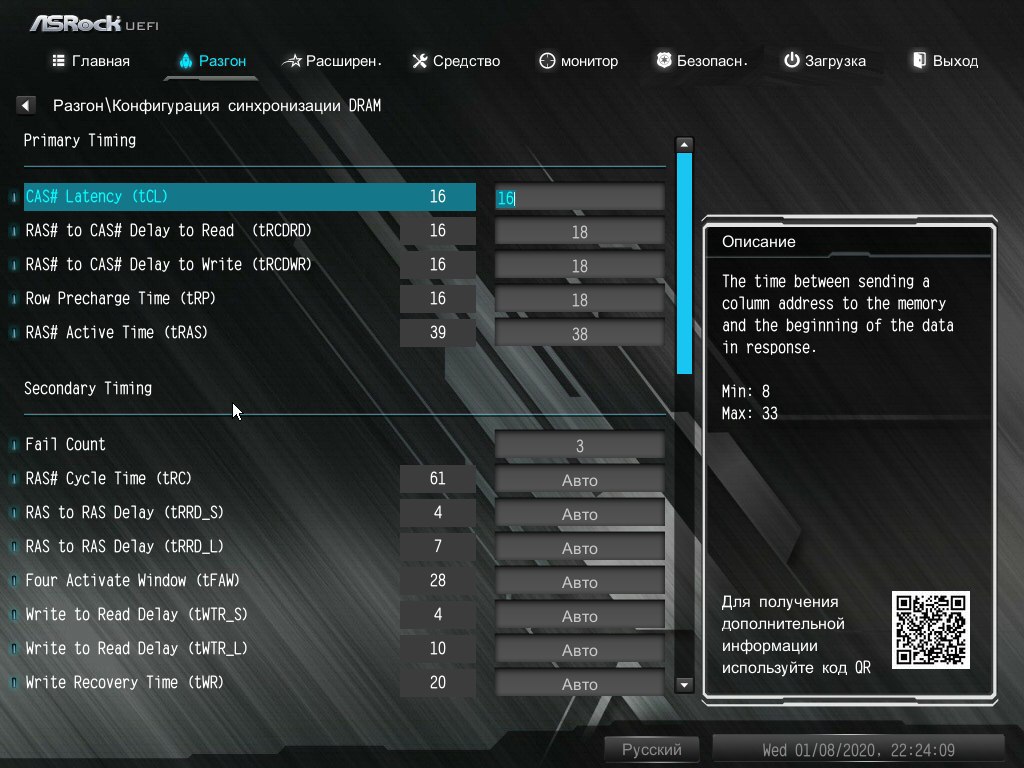Click the CAS# Latency (tCL) input field
The height and width of the screenshot is (768, 1024).
[x=579, y=197]
